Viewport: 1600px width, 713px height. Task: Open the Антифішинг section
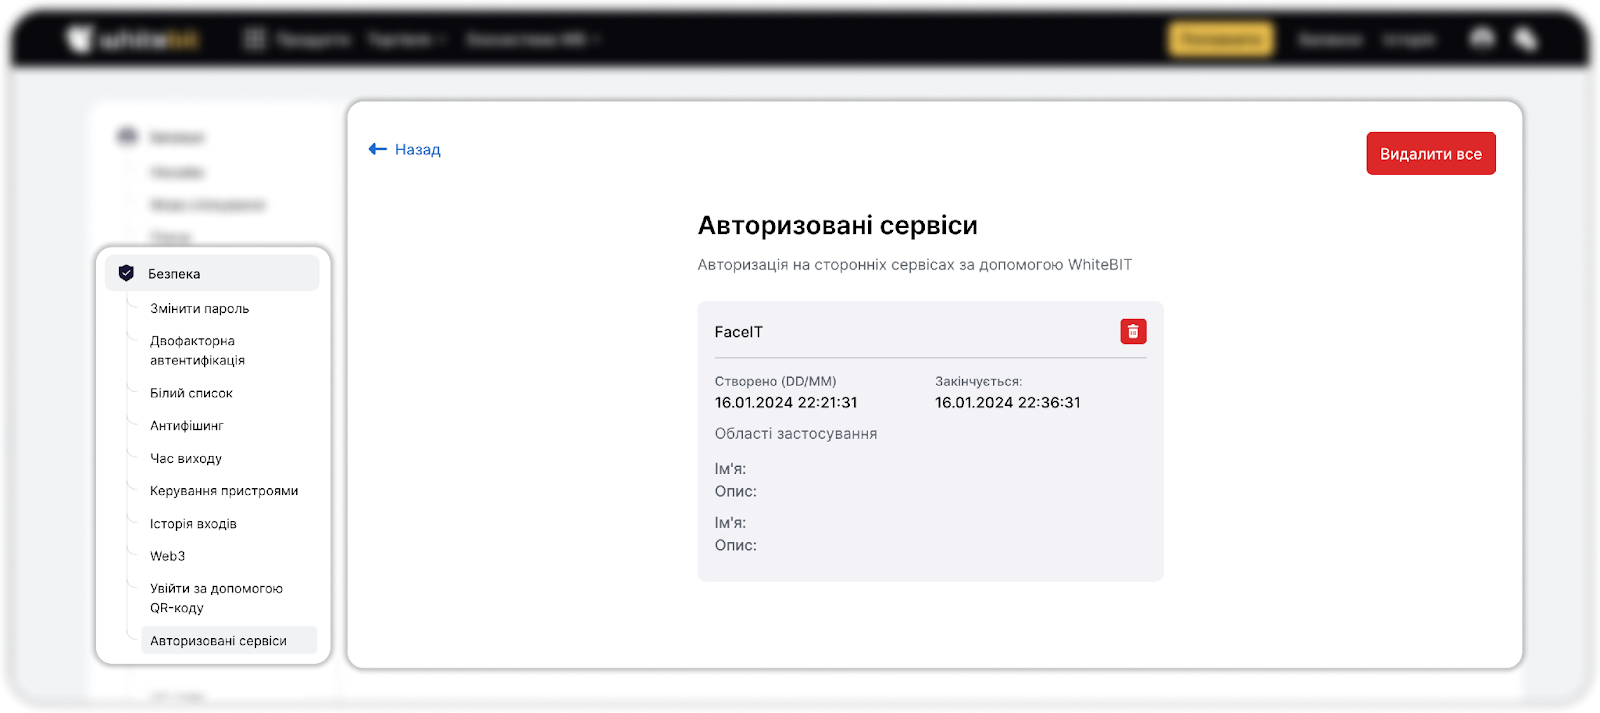pyautogui.click(x=187, y=426)
